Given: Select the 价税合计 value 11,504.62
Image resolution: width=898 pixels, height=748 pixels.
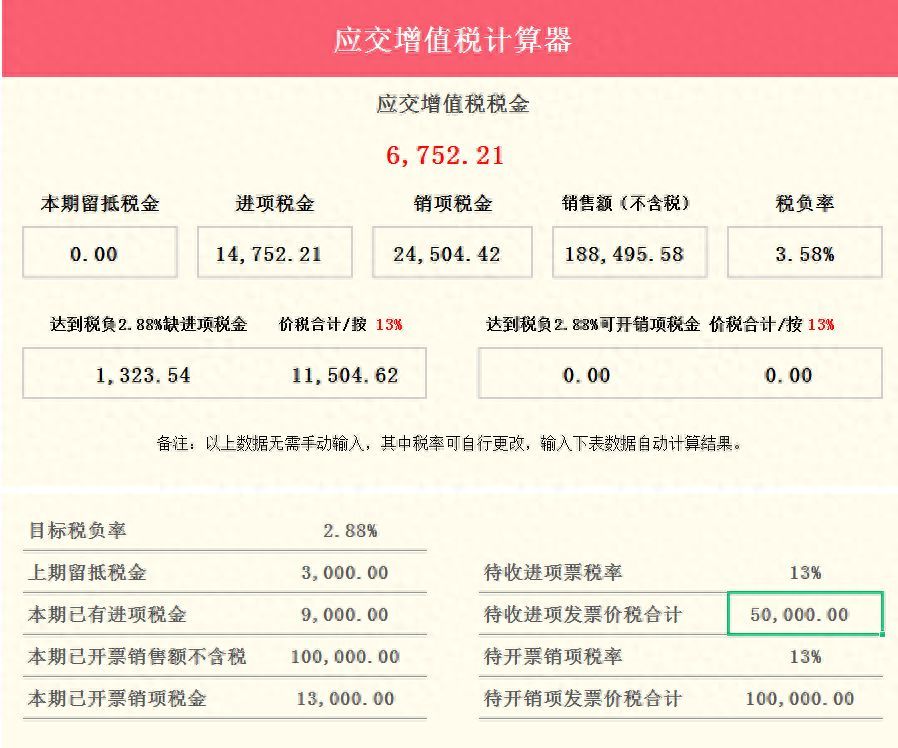Looking at the screenshot, I should tap(344, 375).
